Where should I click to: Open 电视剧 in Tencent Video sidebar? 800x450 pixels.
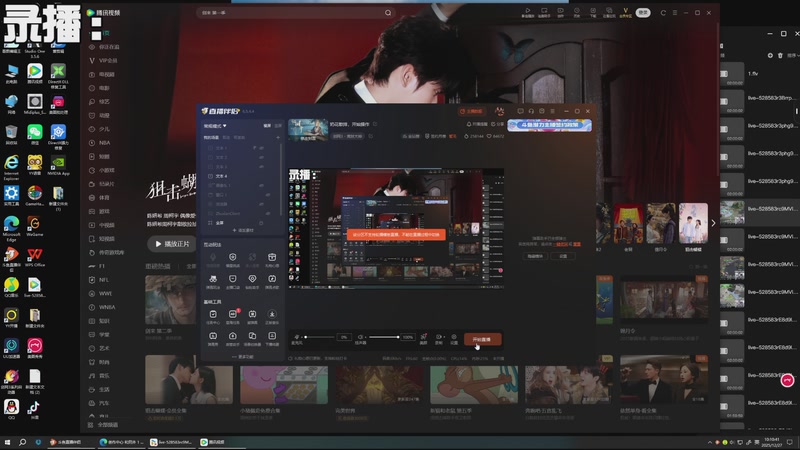click(103, 74)
